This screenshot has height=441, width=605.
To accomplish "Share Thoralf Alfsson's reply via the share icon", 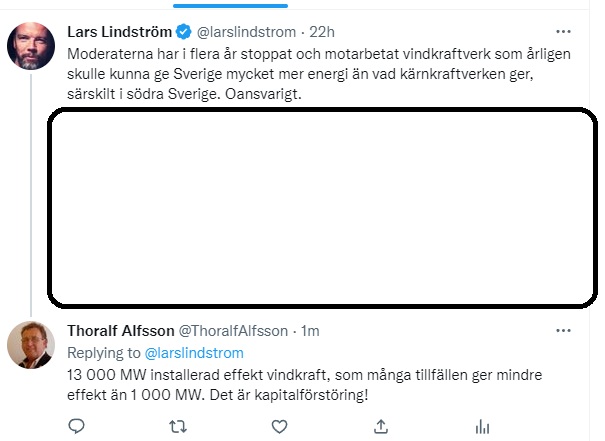I will (381, 427).
